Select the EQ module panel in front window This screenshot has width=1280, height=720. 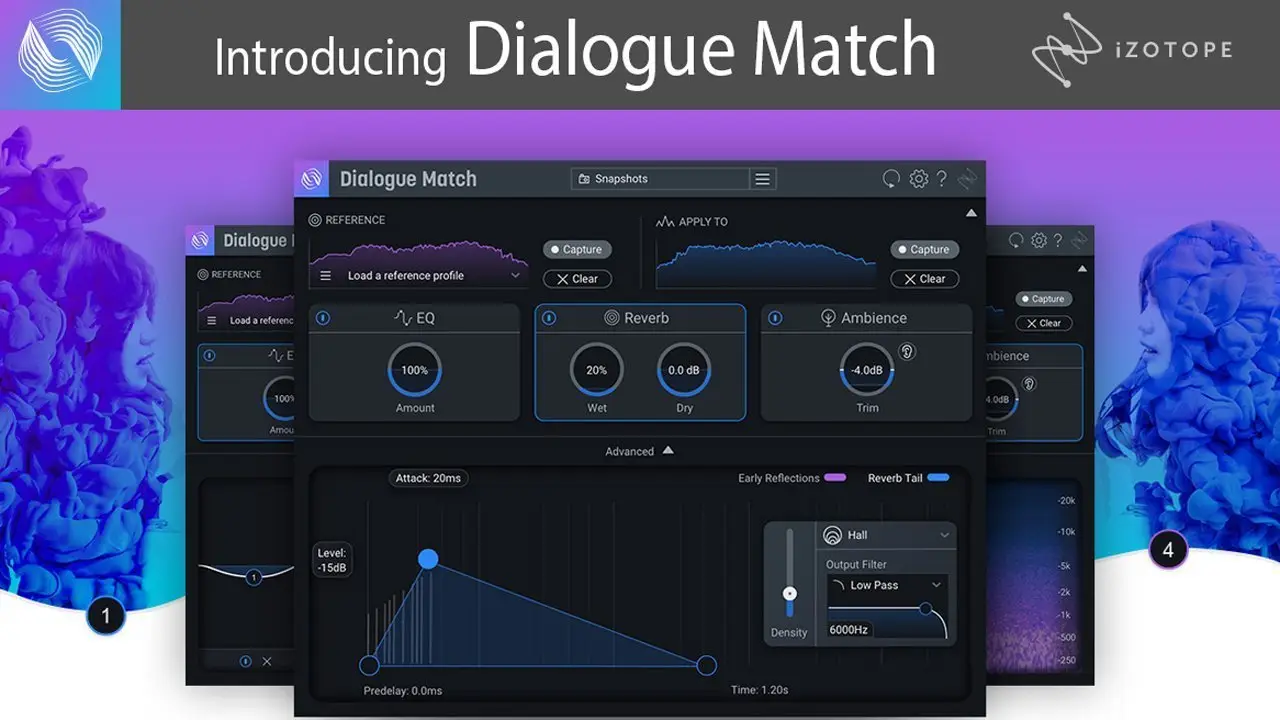(414, 362)
